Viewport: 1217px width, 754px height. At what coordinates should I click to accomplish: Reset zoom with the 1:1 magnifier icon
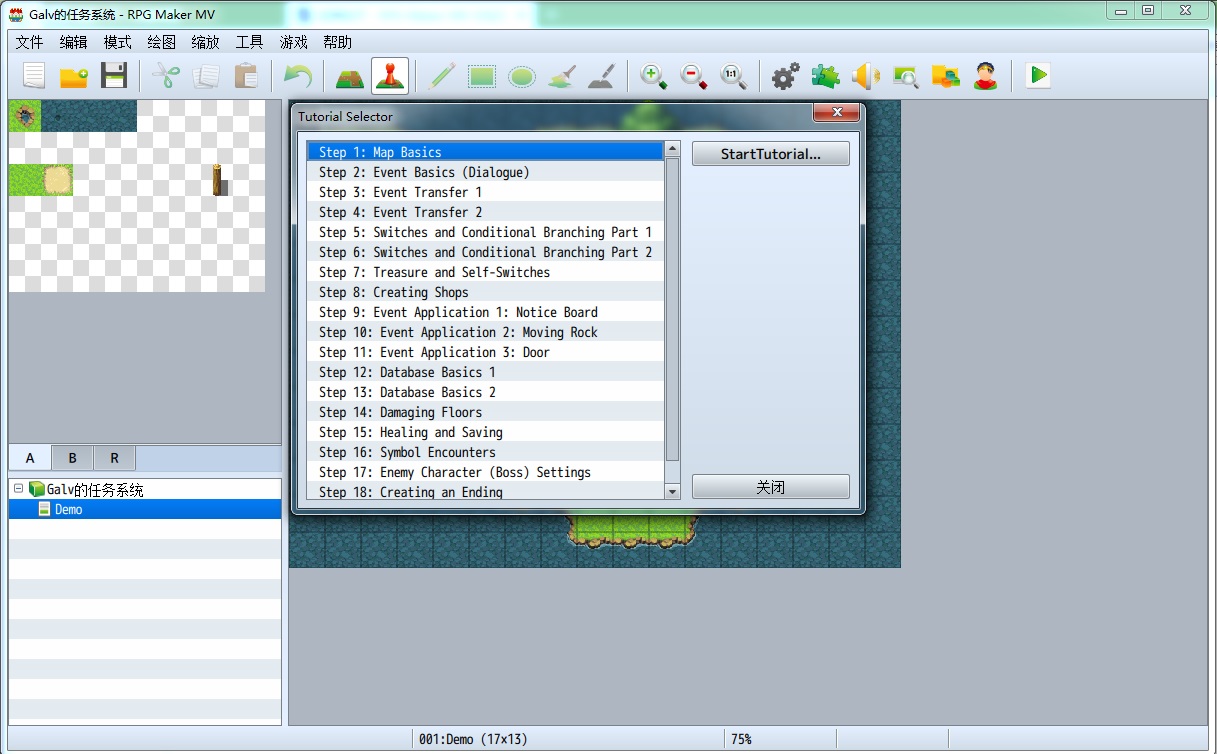click(x=733, y=76)
